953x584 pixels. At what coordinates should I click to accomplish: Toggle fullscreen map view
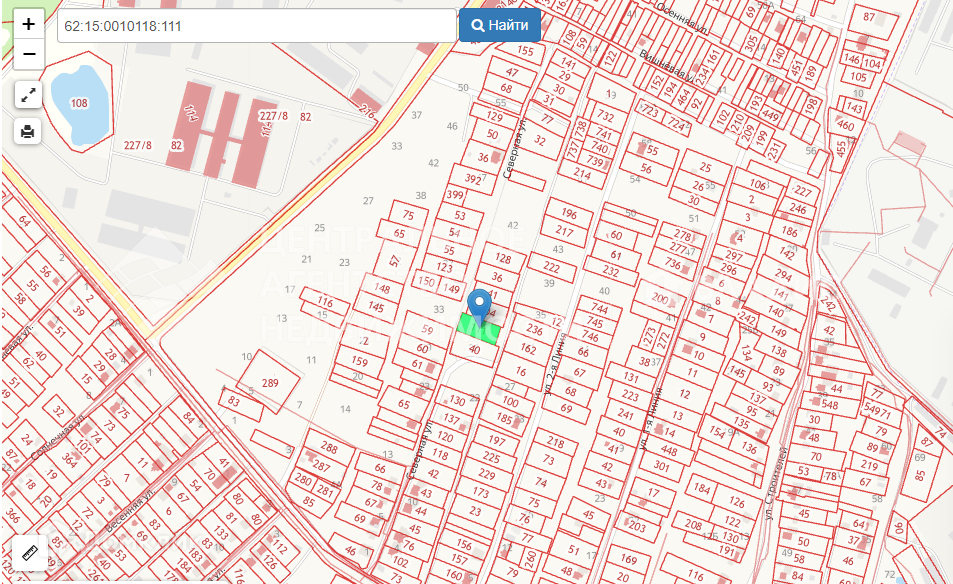(28, 95)
